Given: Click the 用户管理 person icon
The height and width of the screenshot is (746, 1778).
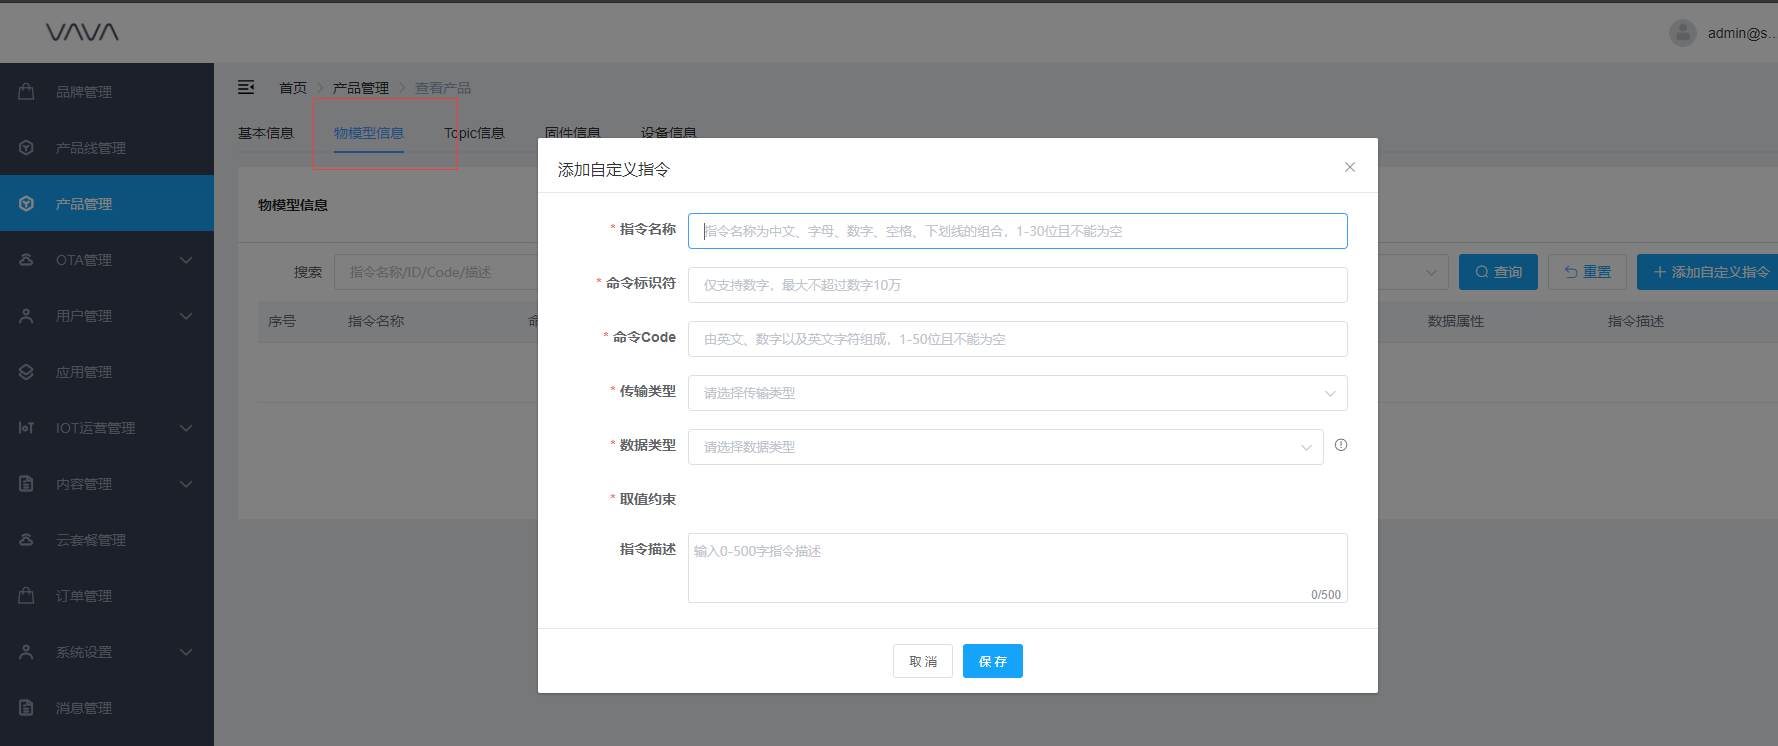Looking at the screenshot, I should 27,315.
